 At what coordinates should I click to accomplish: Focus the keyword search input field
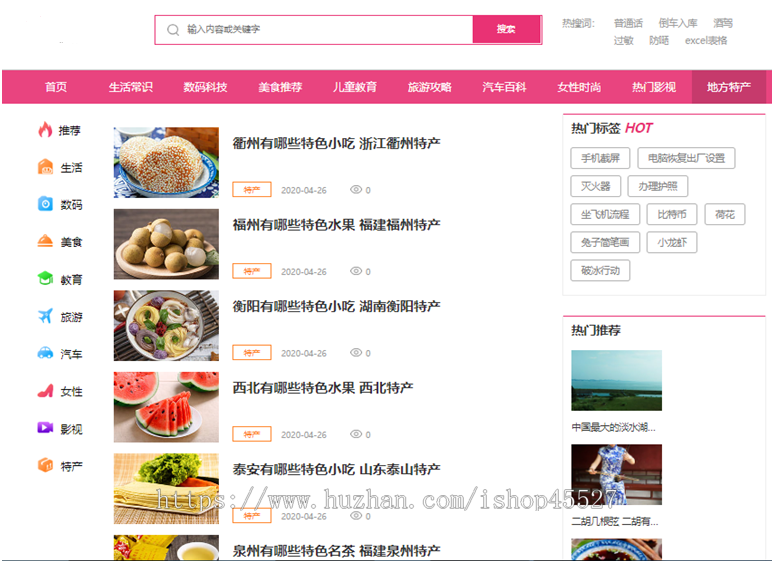tap(313, 30)
